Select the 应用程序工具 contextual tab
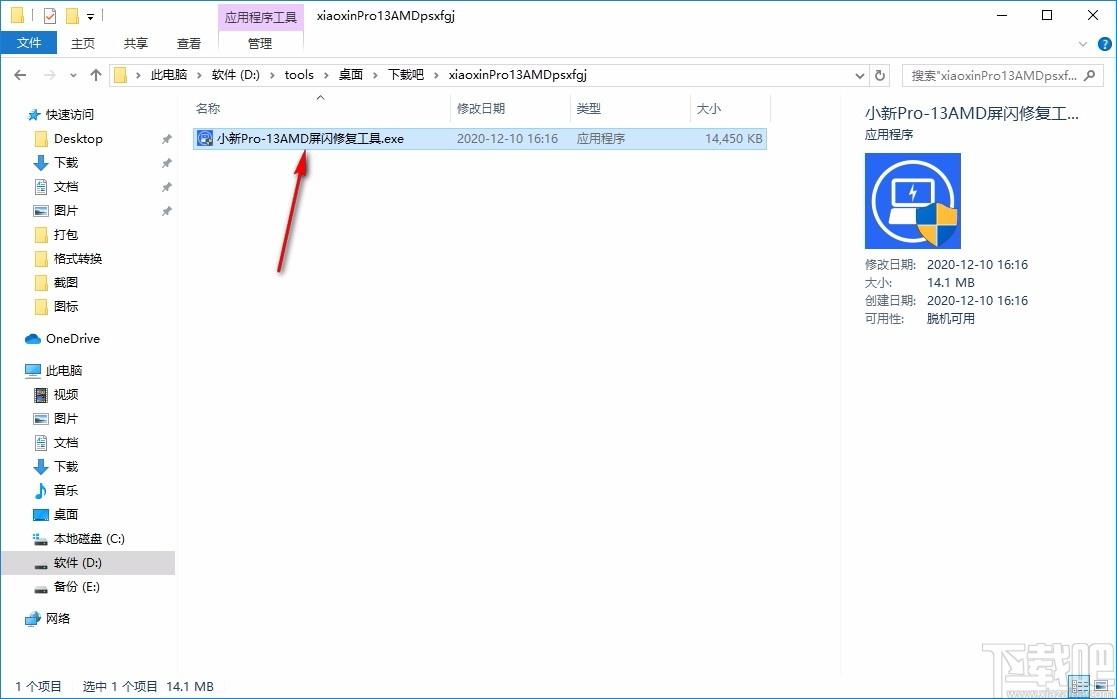 pyautogui.click(x=261, y=17)
